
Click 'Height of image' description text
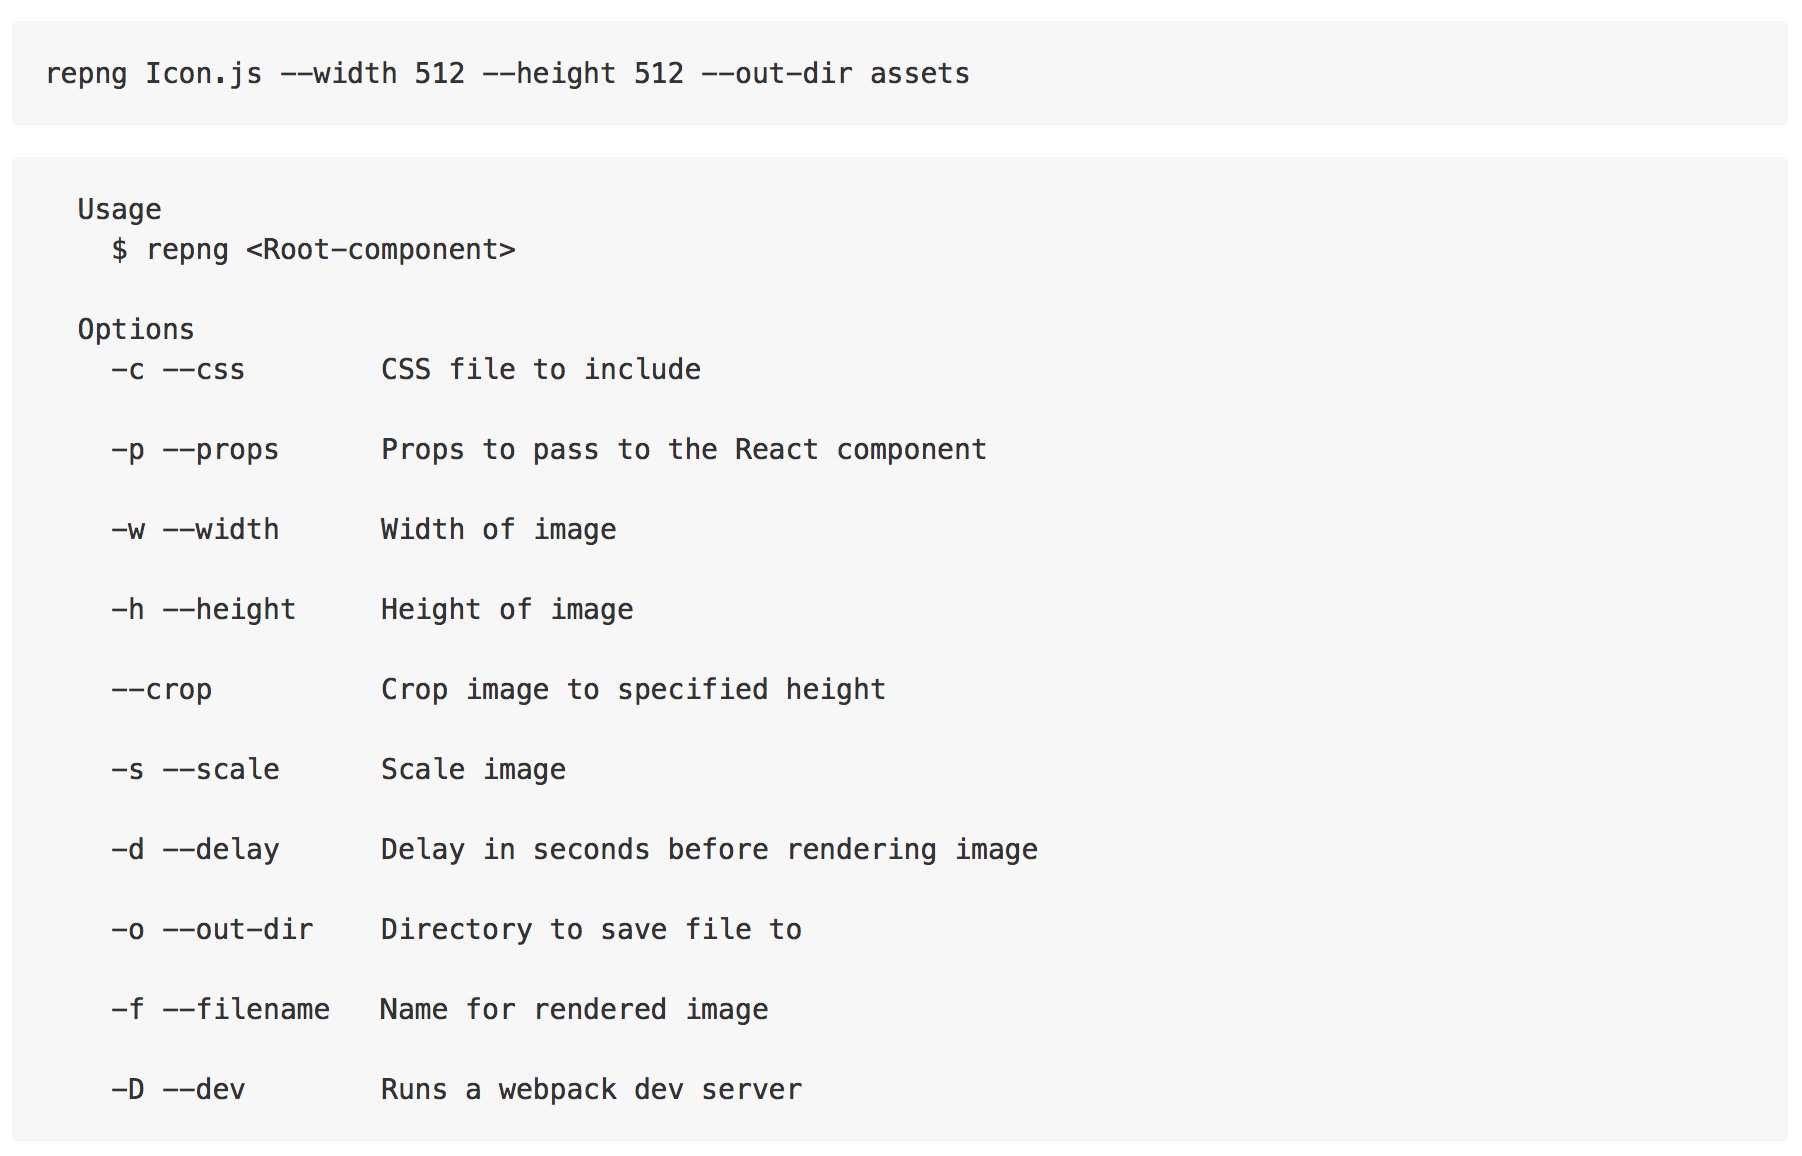[x=507, y=609]
